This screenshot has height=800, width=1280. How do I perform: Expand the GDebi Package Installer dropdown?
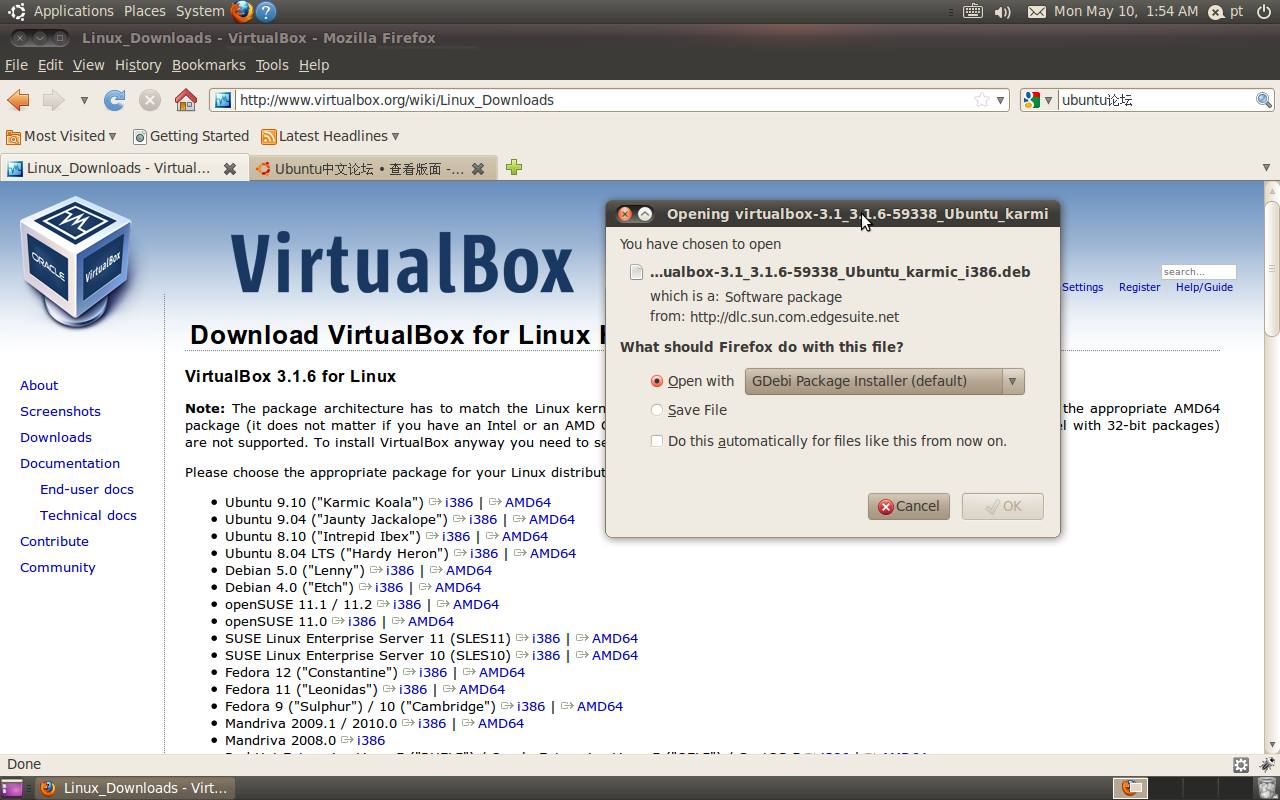coord(885,381)
